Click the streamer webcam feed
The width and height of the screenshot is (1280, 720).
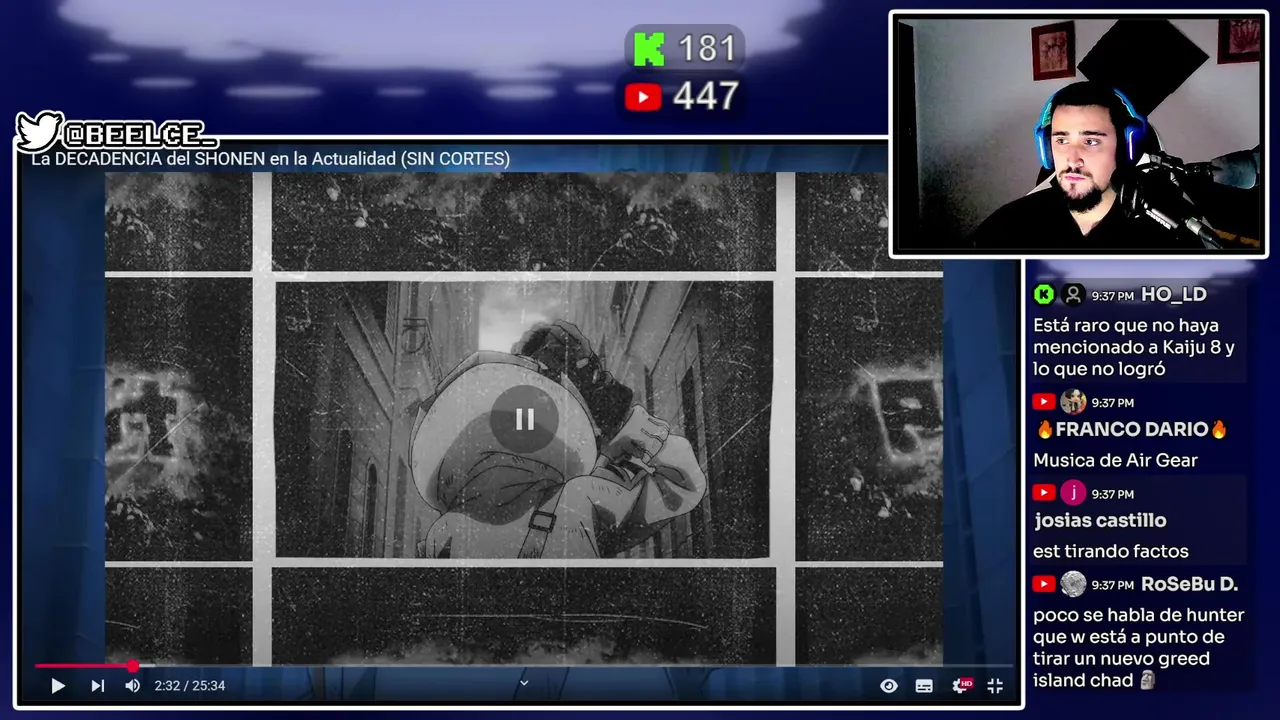point(1078,134)
